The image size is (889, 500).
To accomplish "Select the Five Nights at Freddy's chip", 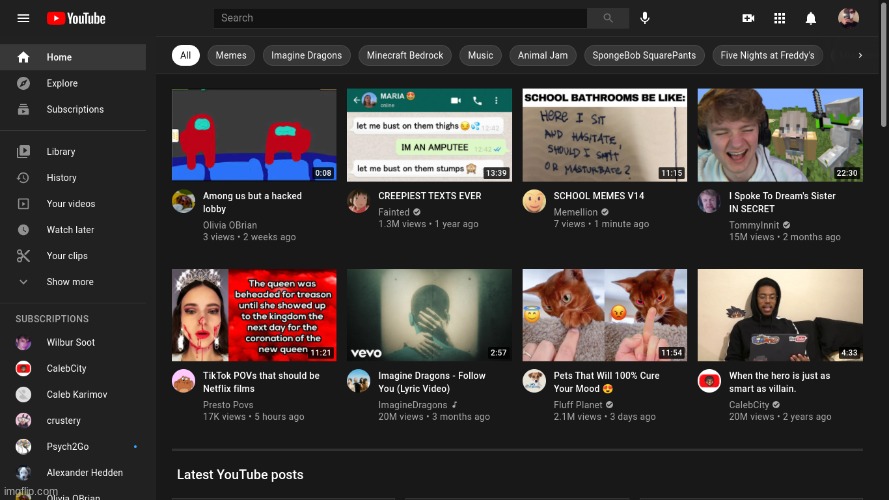I will point(767,55).
